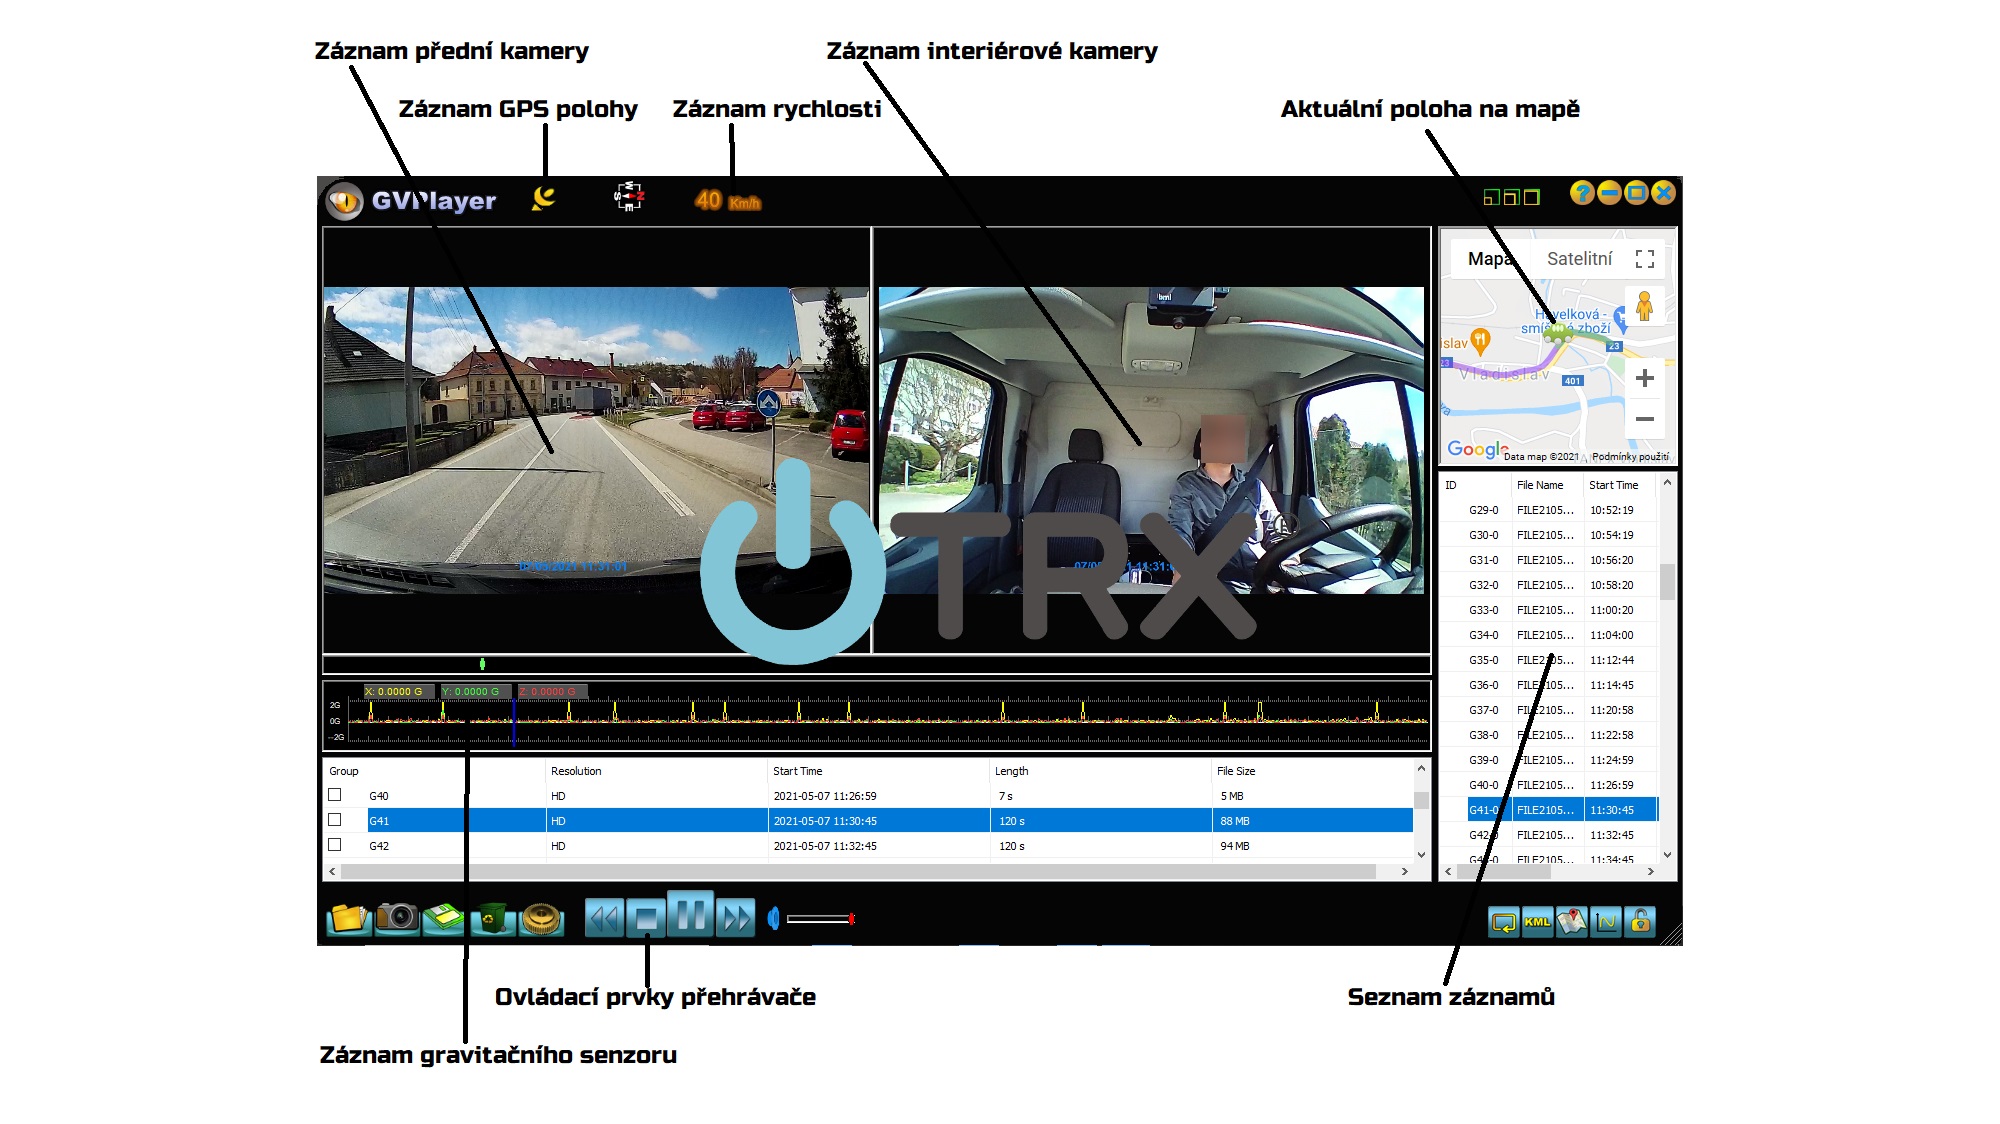
Task: Sort by the File Size column header
Action: click(1312, 771)
